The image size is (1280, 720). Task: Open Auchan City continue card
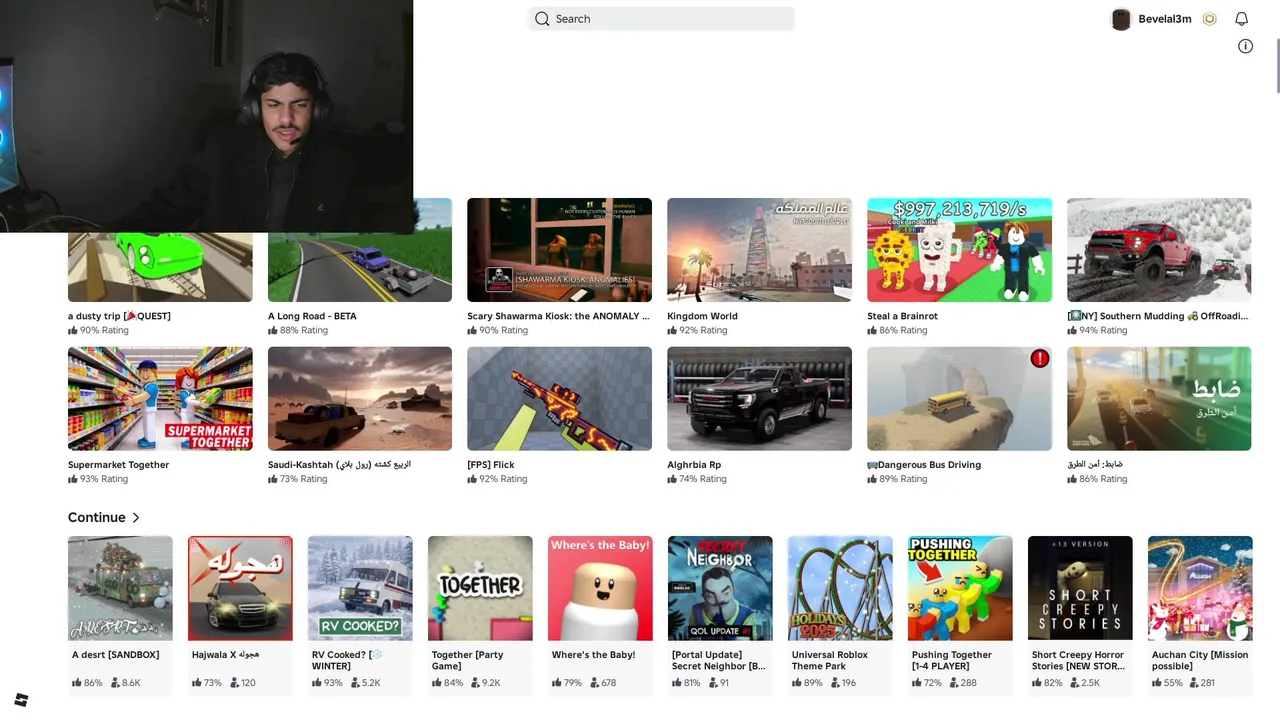pos(1200,615)
